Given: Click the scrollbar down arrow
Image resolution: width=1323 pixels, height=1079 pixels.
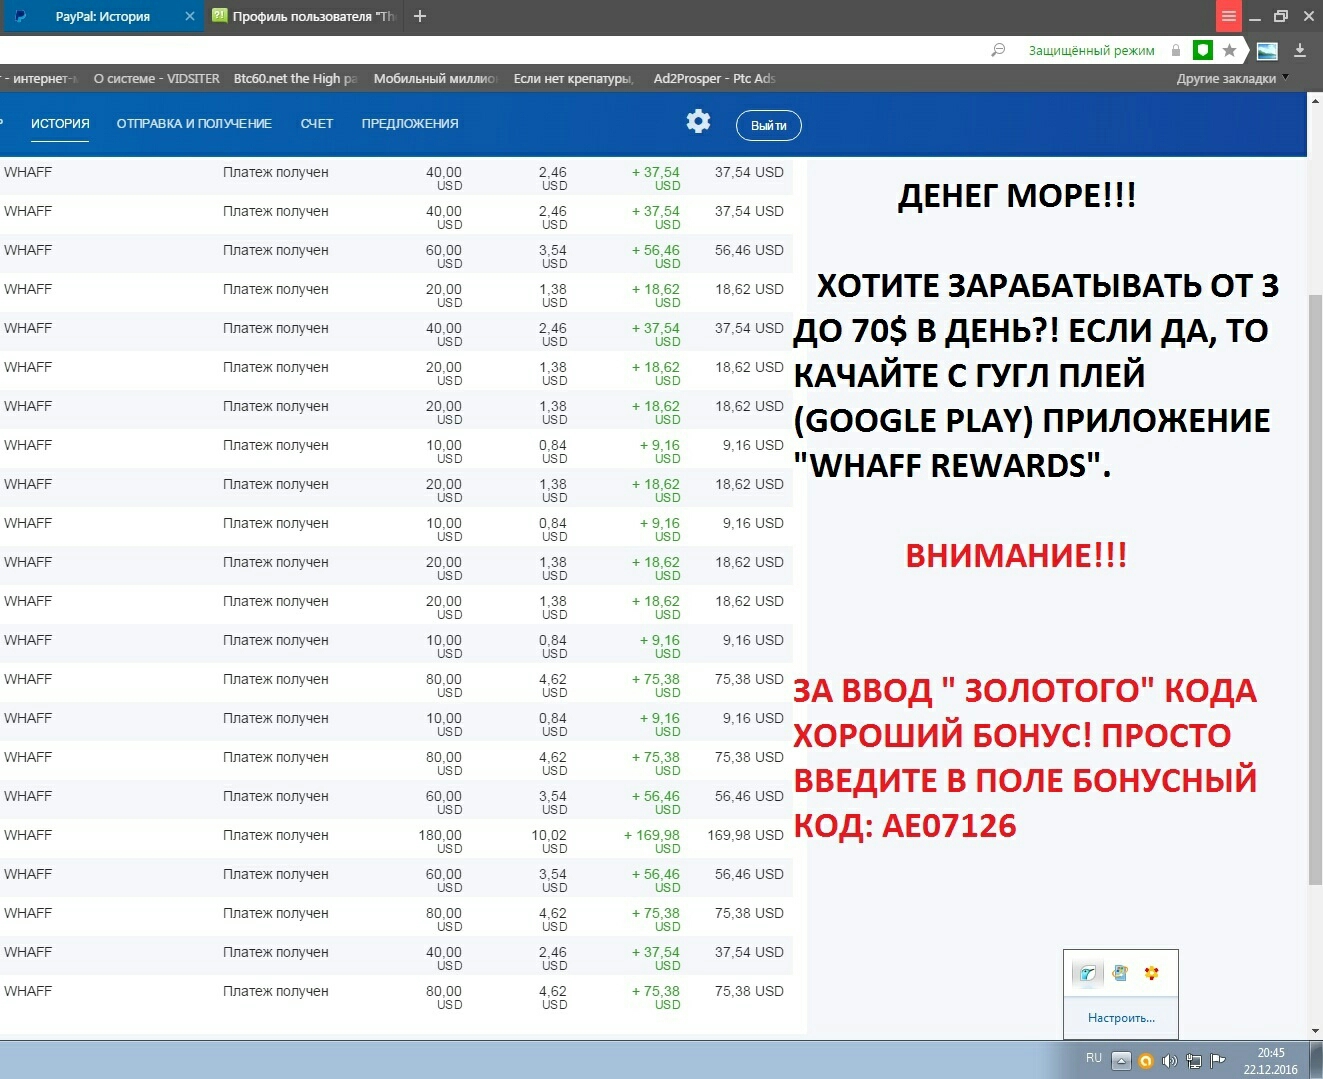Looking at the screenshot, I should 1315,1031.
